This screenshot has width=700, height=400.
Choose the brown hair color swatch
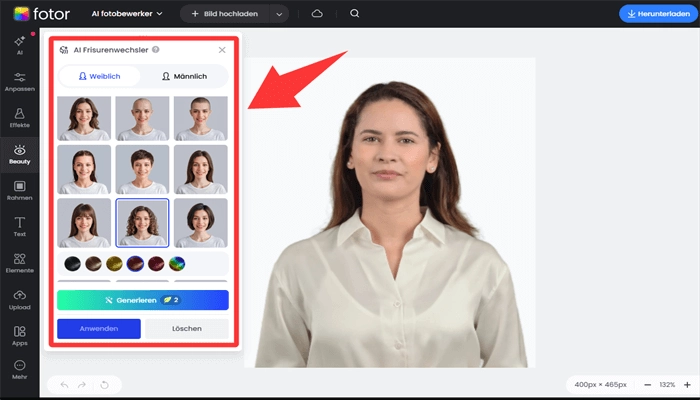coord(93,264)
